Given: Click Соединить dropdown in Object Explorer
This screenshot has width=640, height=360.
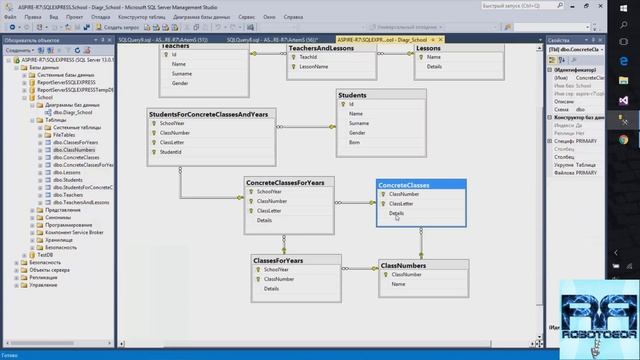Looking at the screenshot, I should click(x=20, y=50).
